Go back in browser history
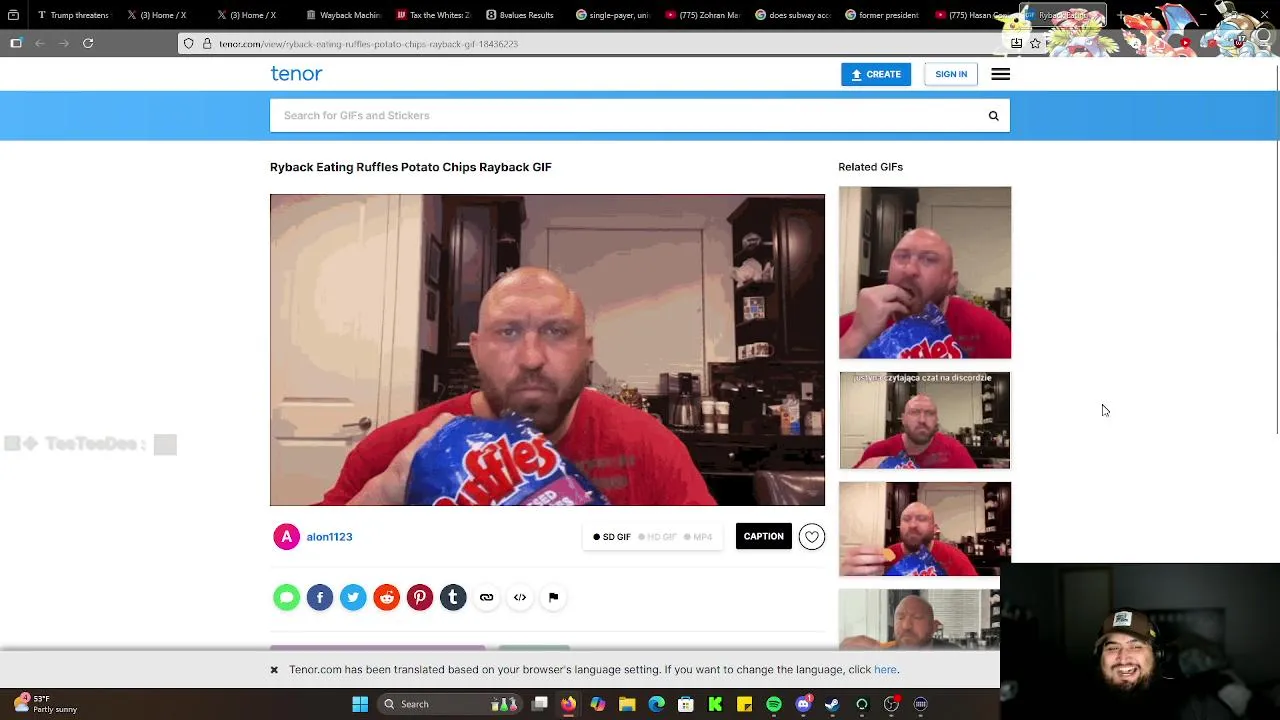This screenshot has width=1280, height=720. (40, 43)
